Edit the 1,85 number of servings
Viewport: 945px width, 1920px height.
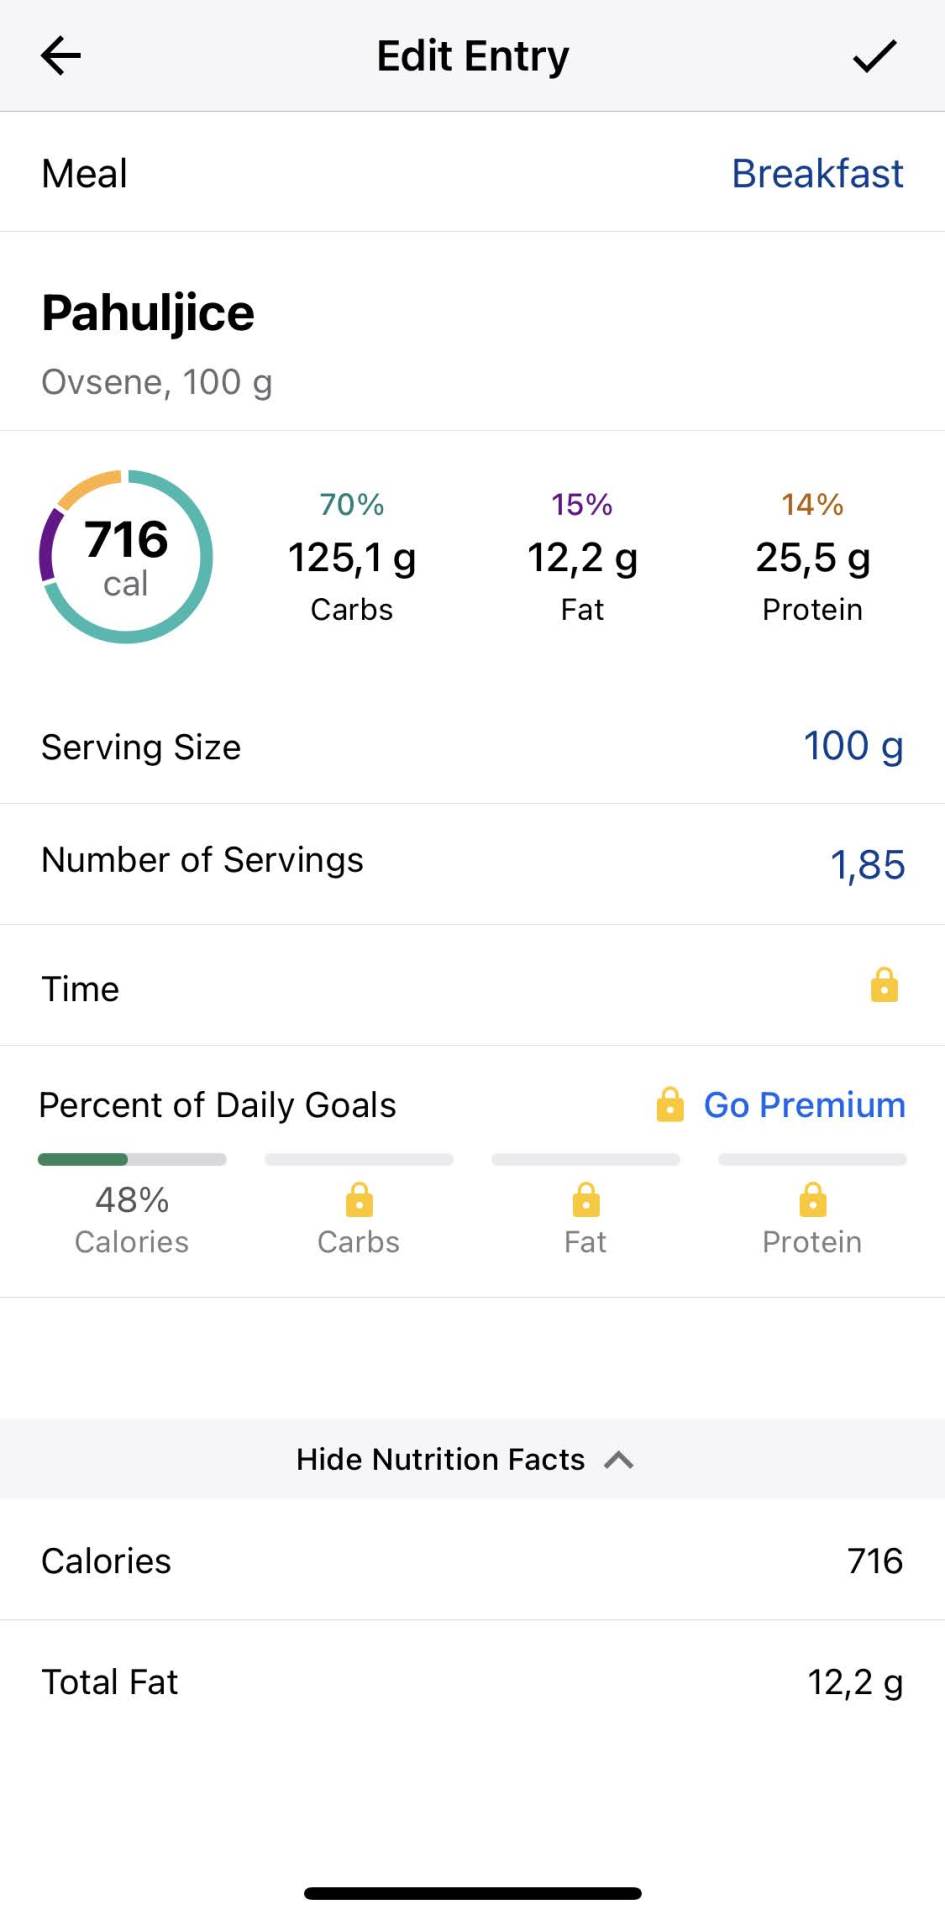point(867,864)
